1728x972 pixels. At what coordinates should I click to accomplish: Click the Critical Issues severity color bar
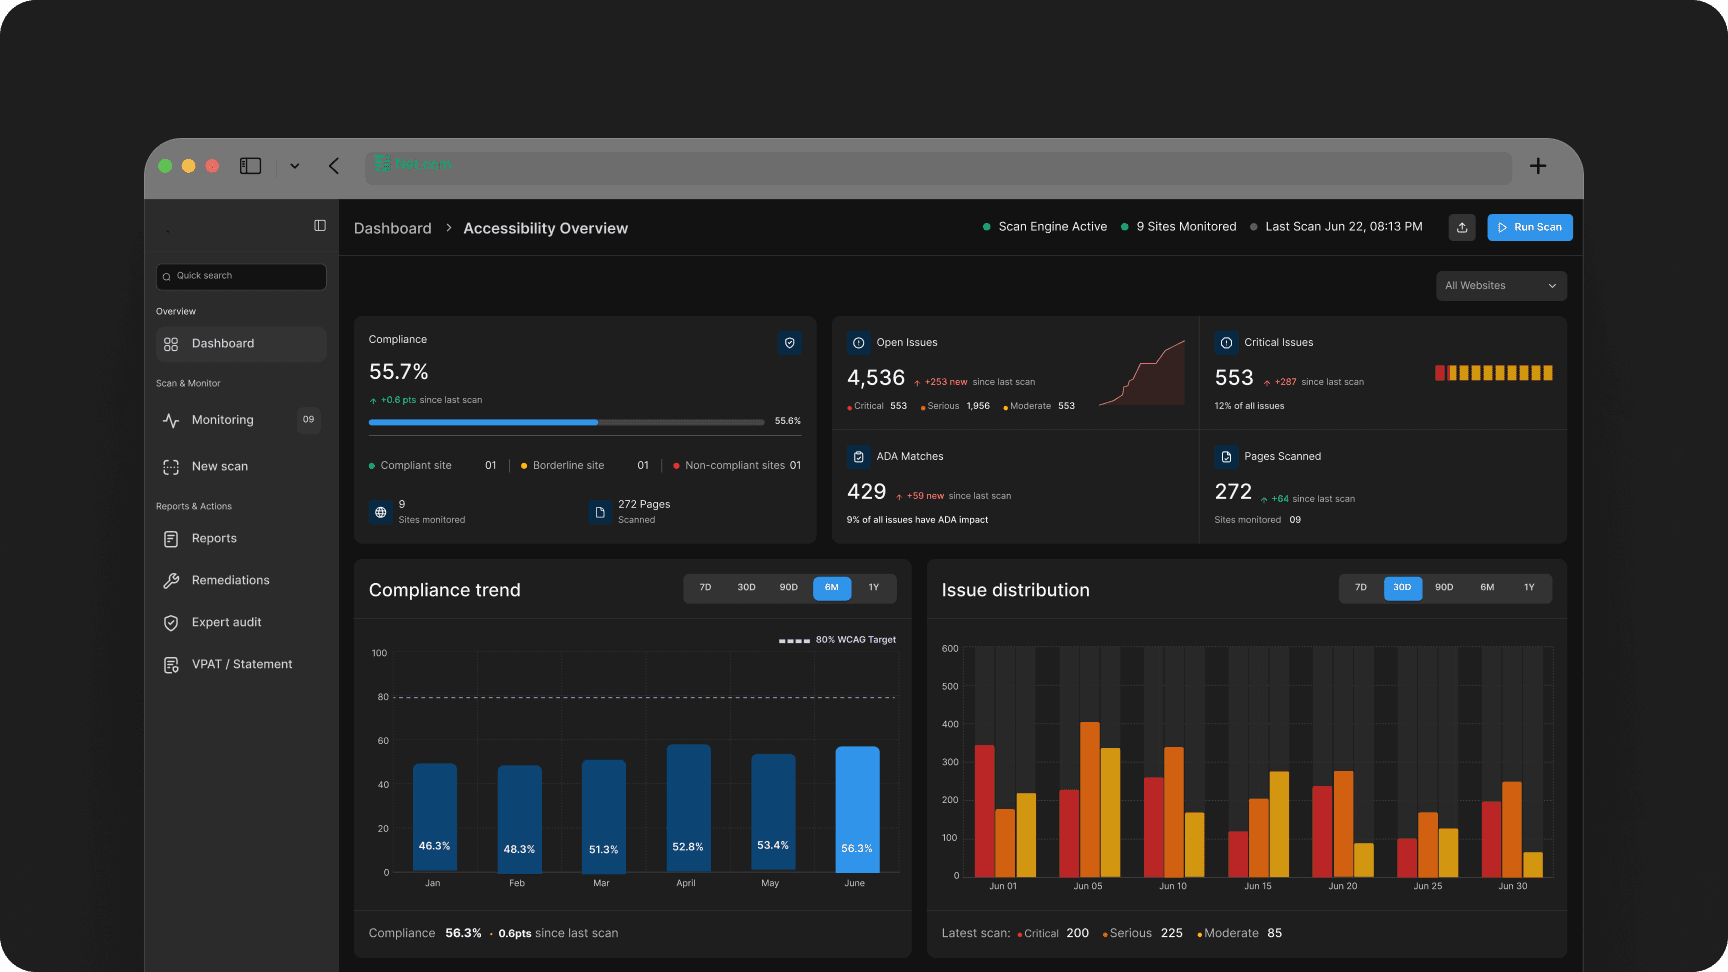point(1494,373)
